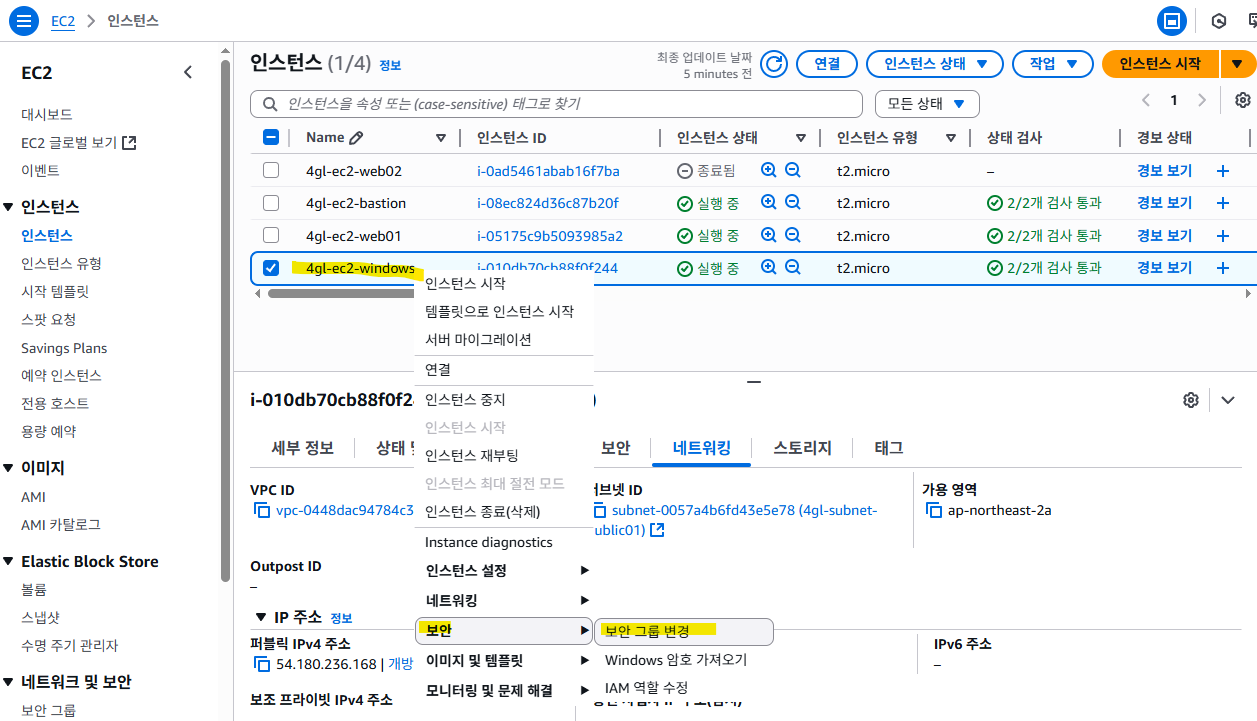
Task: Sort by Name column arrow
Action: 441,138
